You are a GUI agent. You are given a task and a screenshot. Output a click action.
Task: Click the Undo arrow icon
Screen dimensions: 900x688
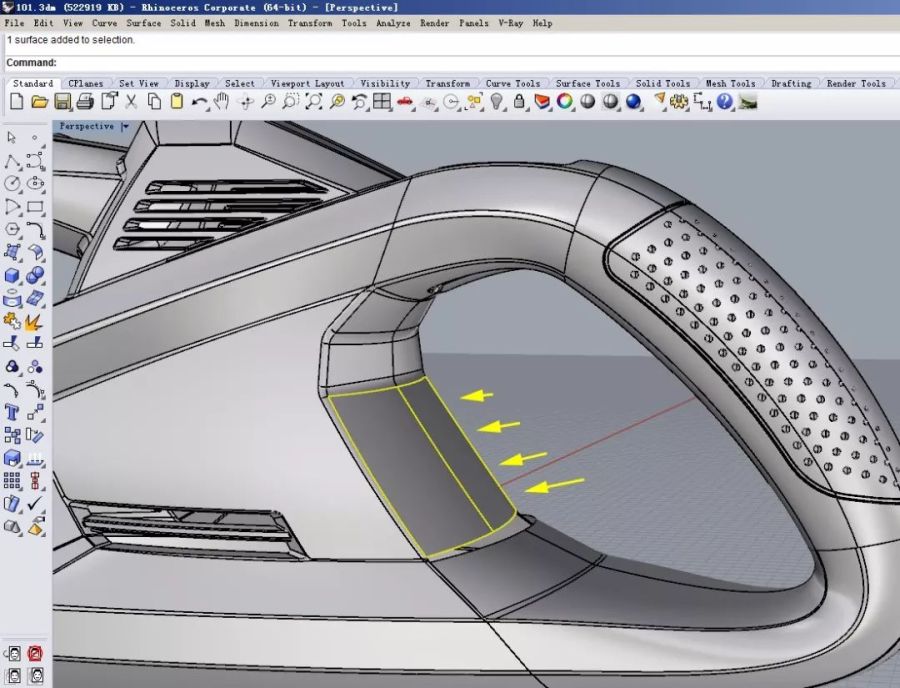tap(200, 101)
